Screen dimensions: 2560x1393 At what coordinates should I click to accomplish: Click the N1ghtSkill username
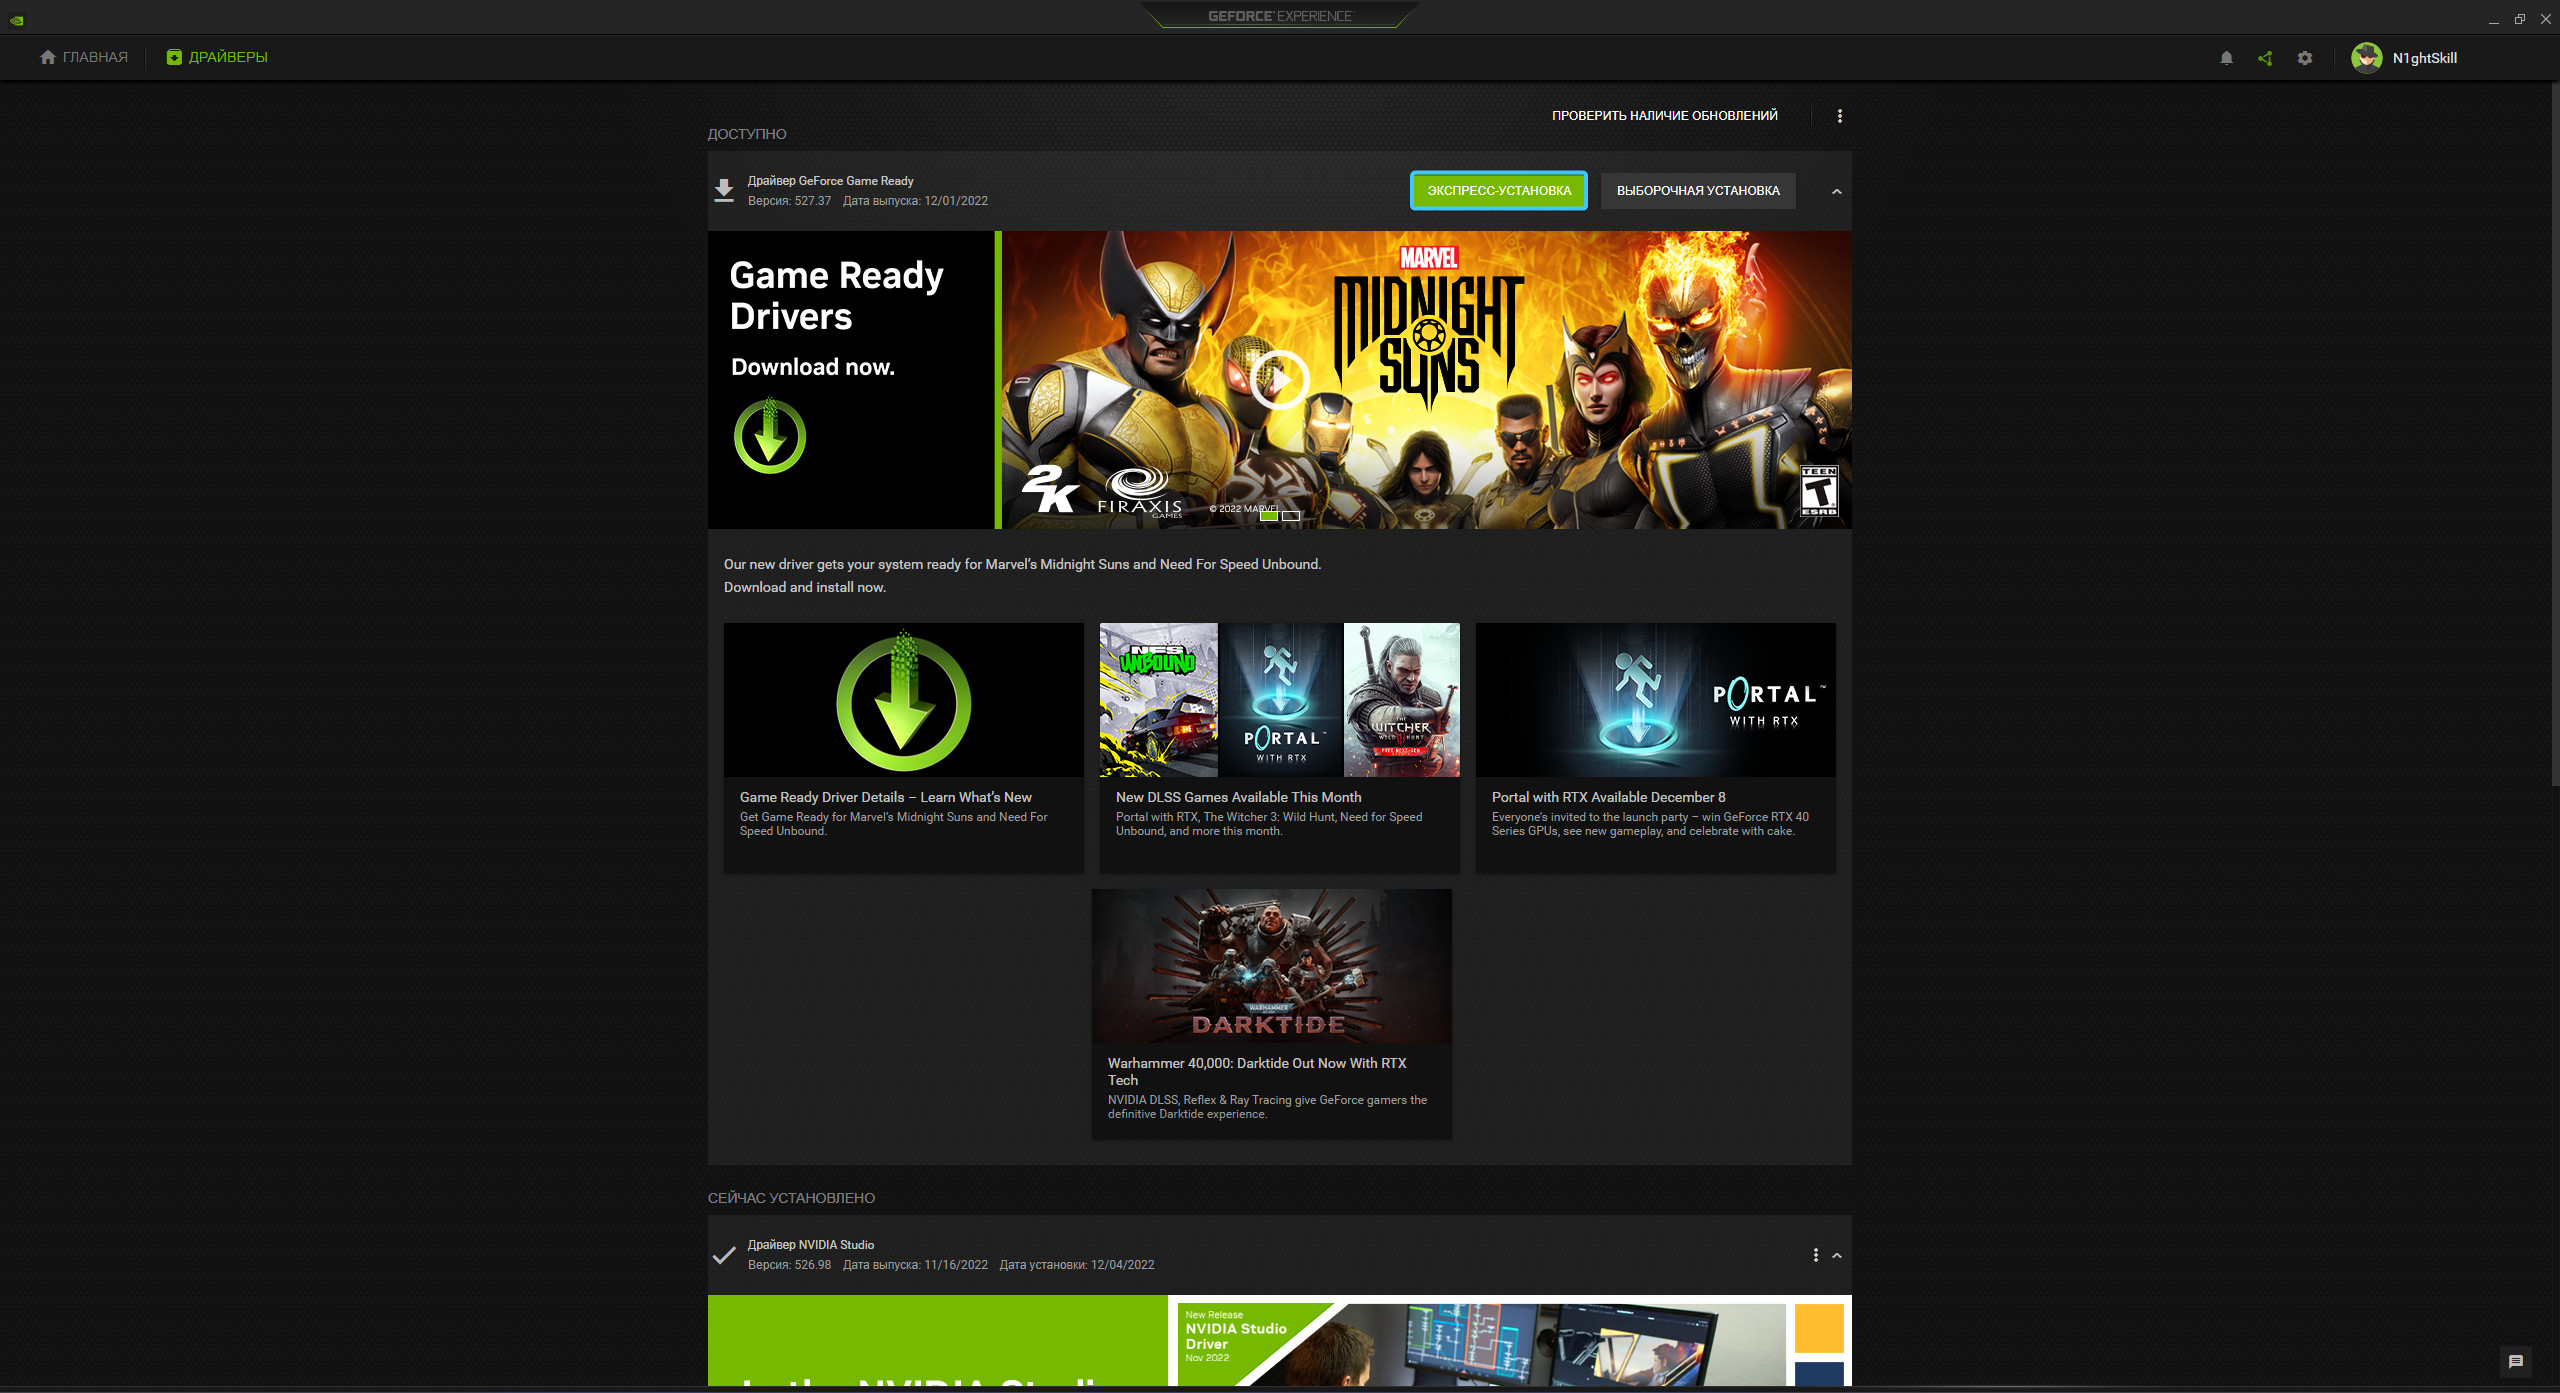coord(2425,58)
